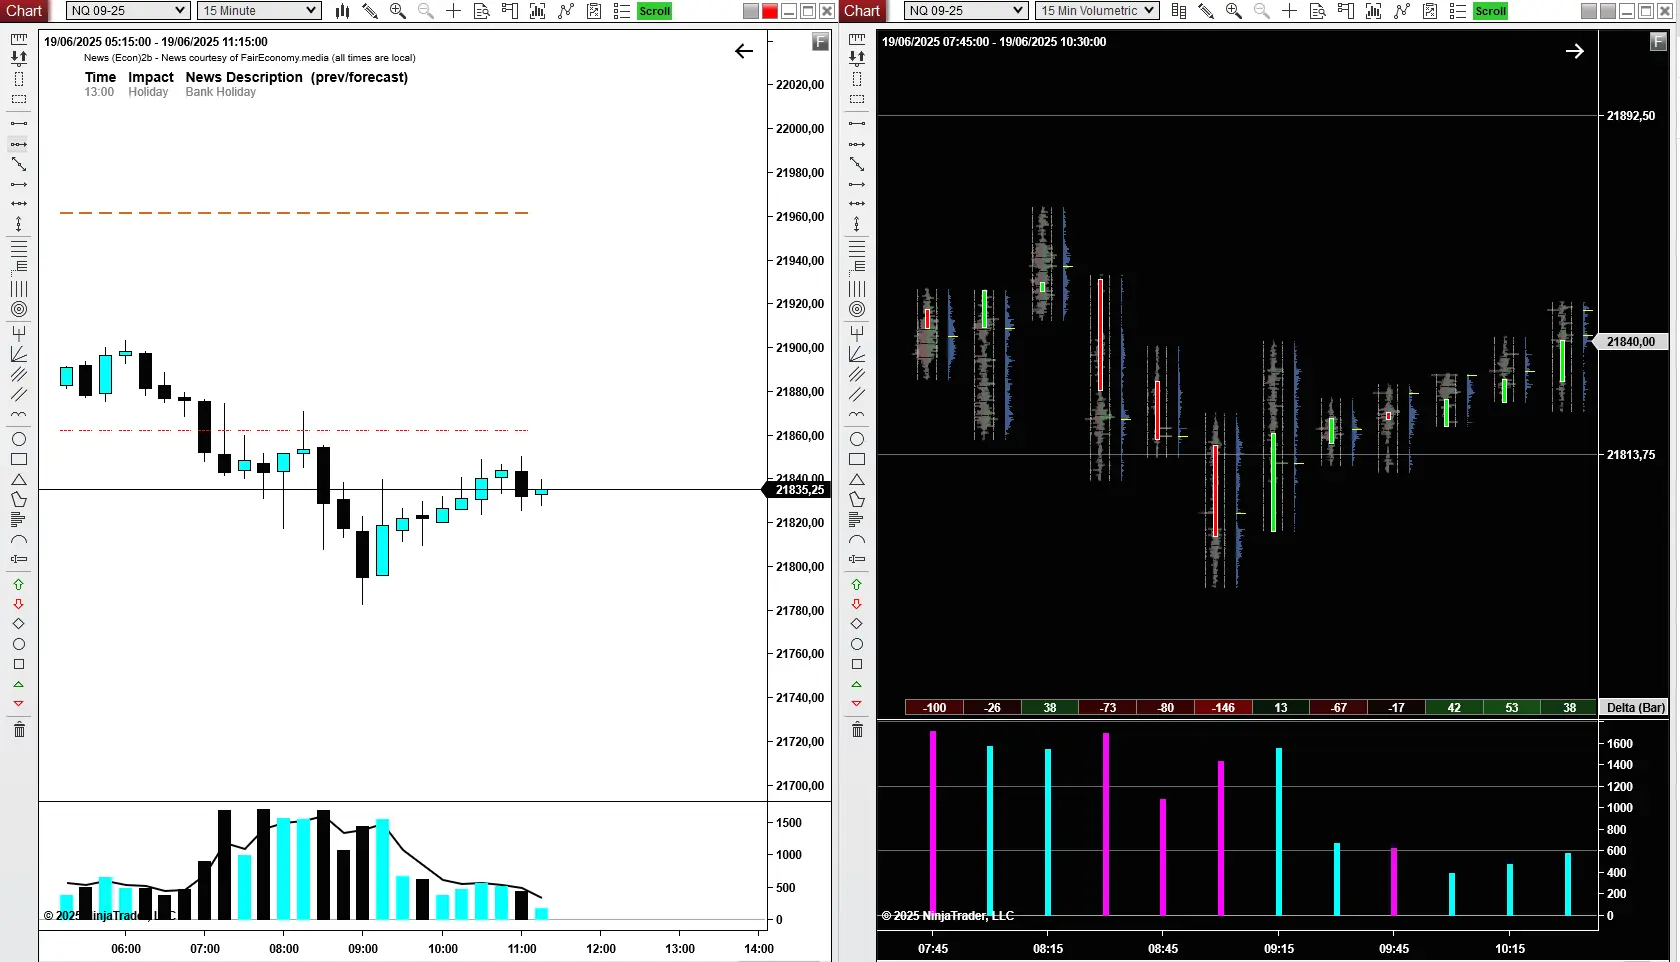Select the Ruler tool in the left sidebar

tap(19, 37)
